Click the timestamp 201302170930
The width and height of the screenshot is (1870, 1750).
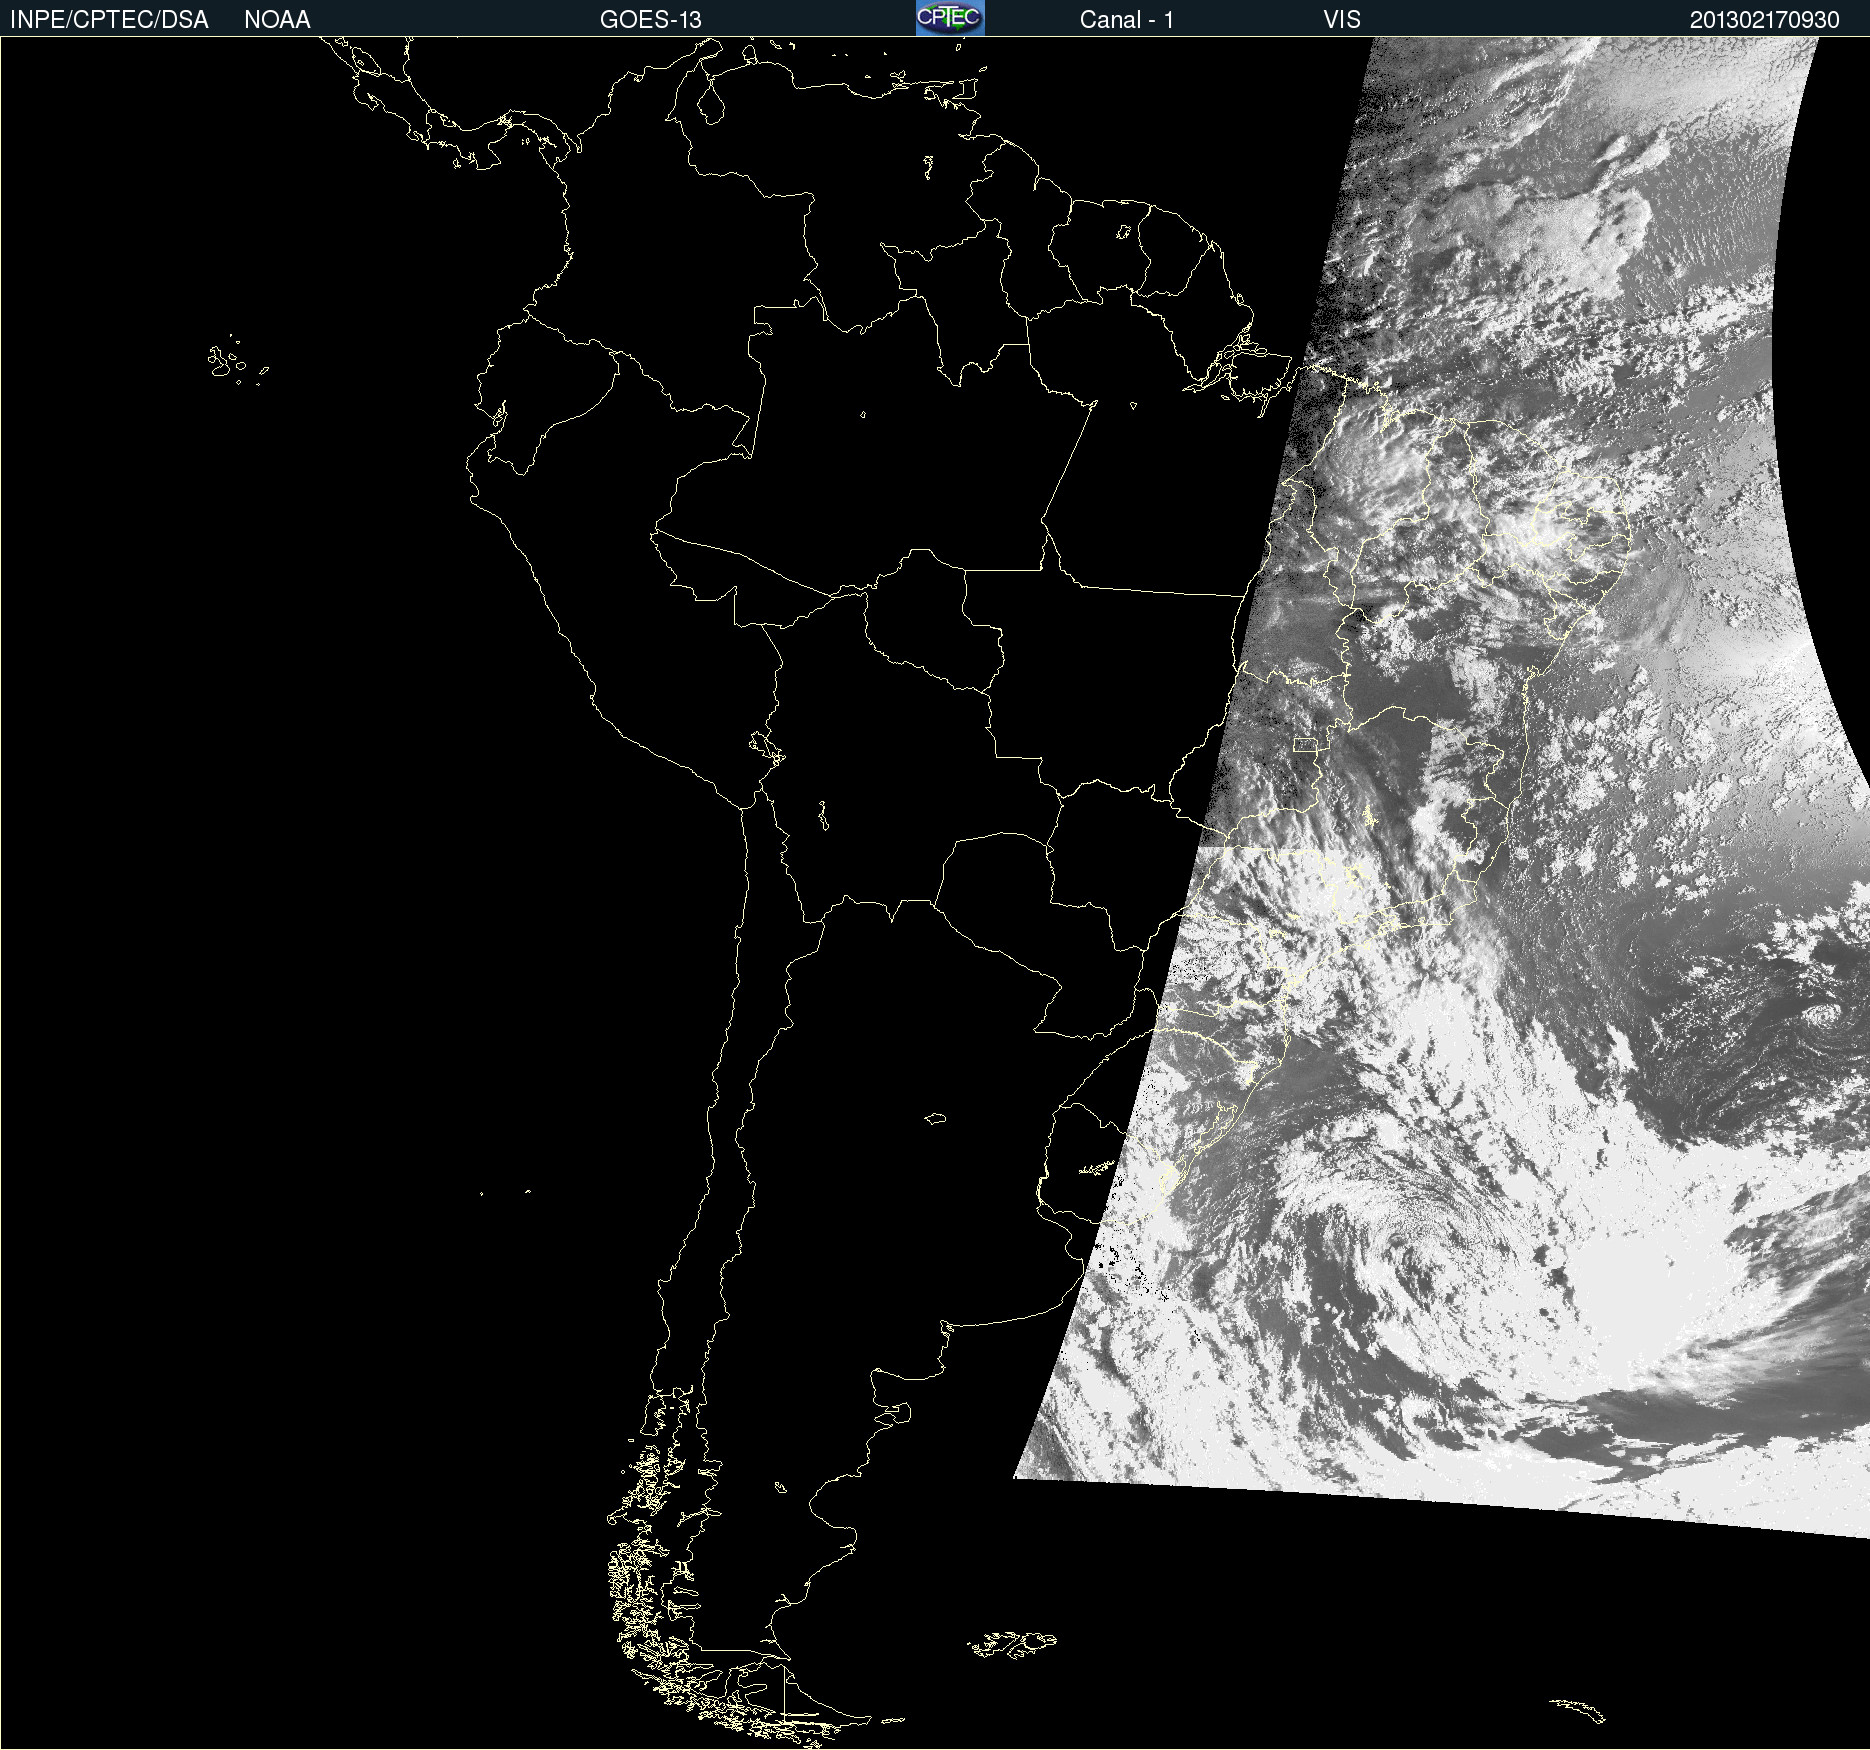click(1765, 20)
